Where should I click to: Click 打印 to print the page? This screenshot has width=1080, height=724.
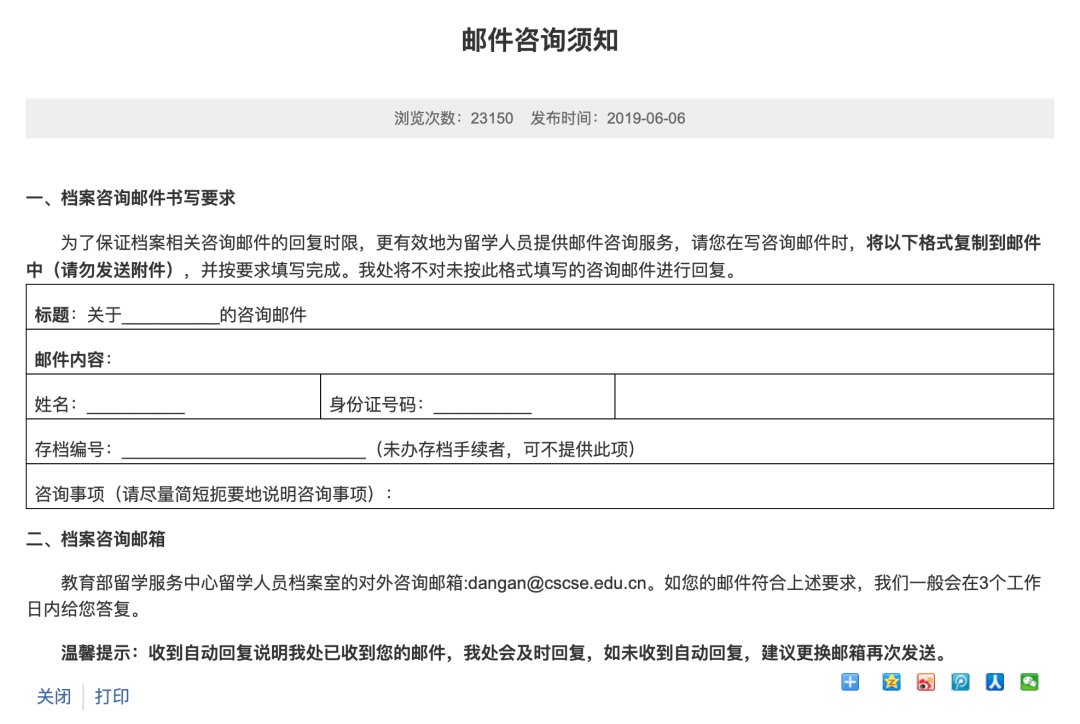111,696
